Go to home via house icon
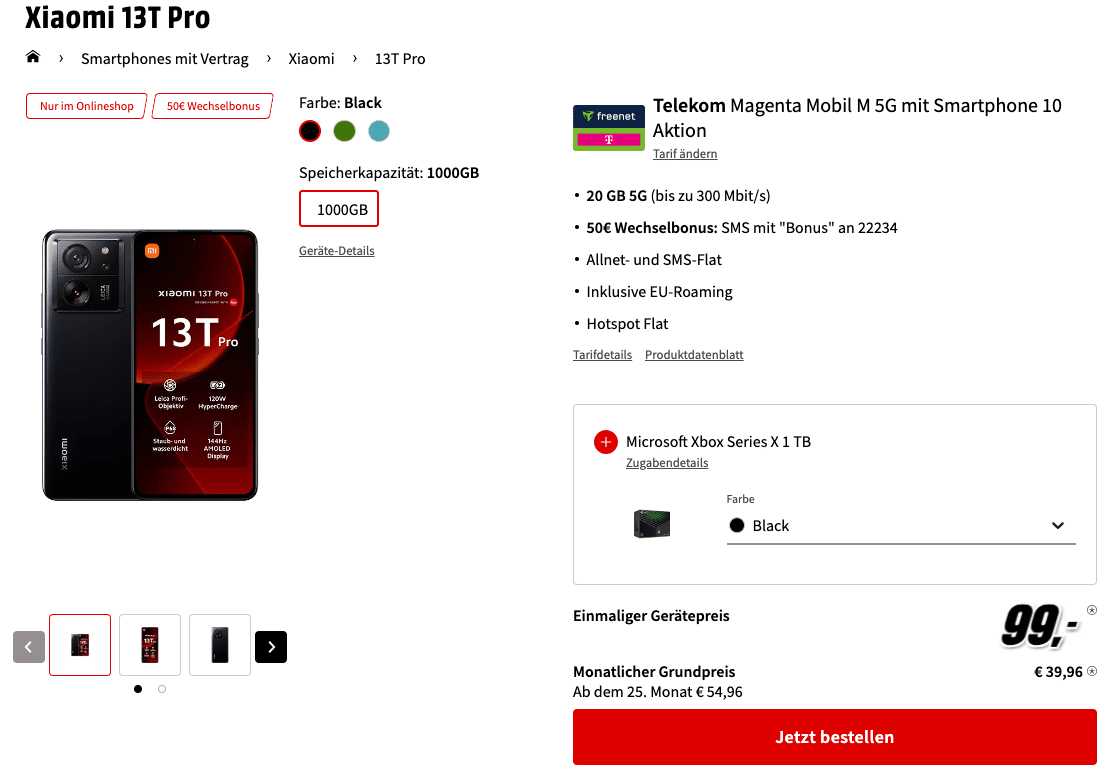1111x774 pixels. 33,57
